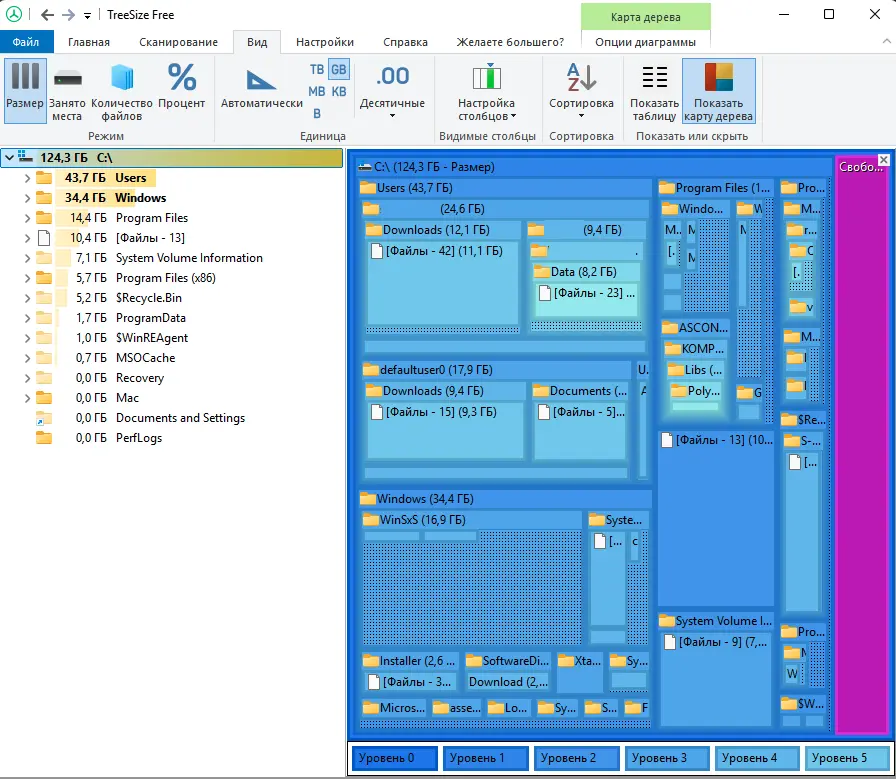Image resolution: width=896 pixels, height=779 pixels.
Task: Click the Уровень 5 legend button
Action: click(848, 758)
